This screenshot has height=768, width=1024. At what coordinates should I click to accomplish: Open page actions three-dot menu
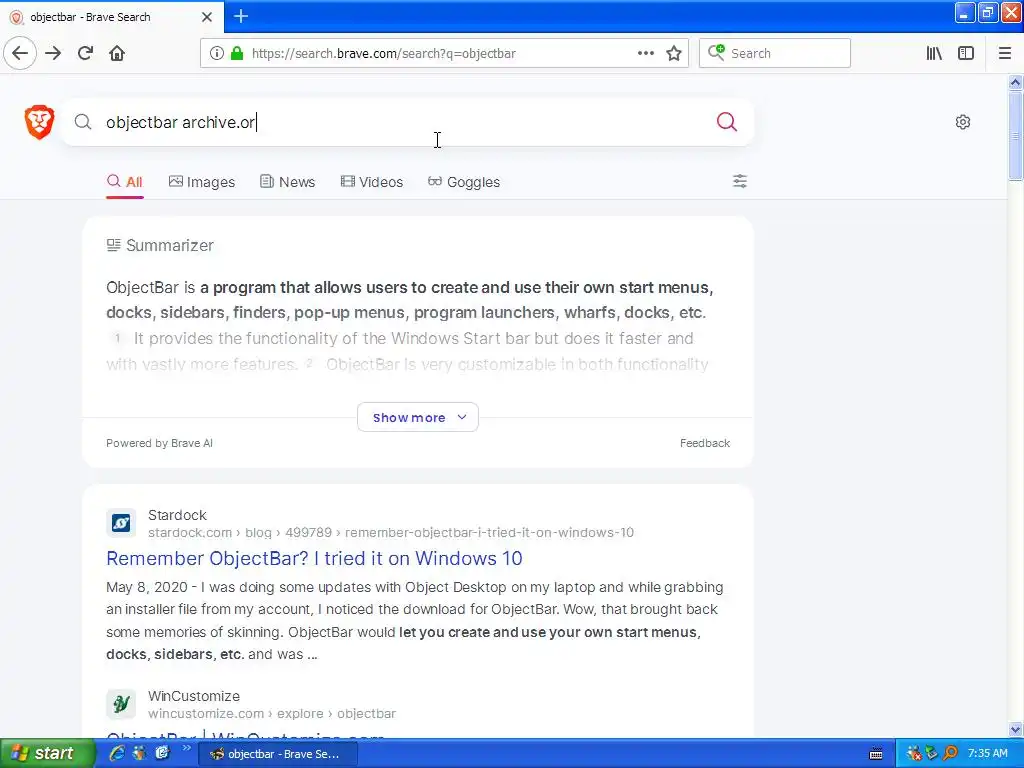click(x=645, y=53)
